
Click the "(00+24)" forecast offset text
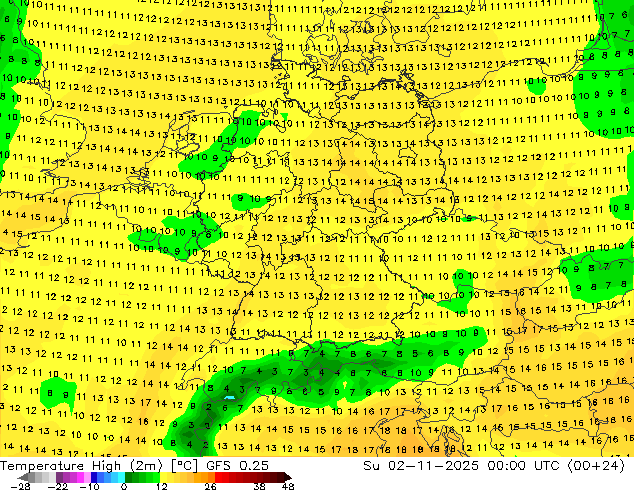coord(596,466)
